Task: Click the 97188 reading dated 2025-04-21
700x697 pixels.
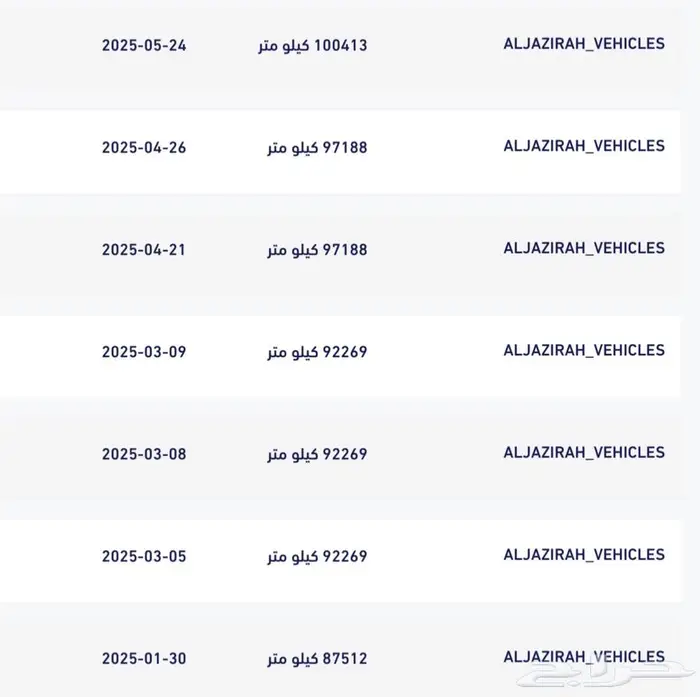Action: pos(317,250)
